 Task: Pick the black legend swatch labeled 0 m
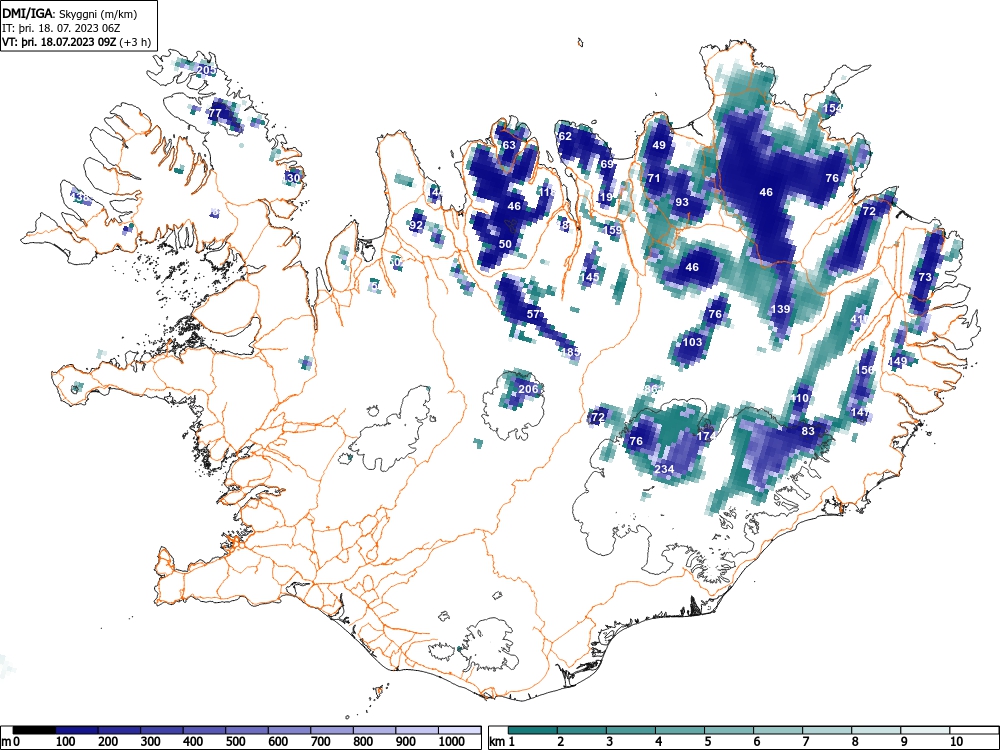click(34, 730)
